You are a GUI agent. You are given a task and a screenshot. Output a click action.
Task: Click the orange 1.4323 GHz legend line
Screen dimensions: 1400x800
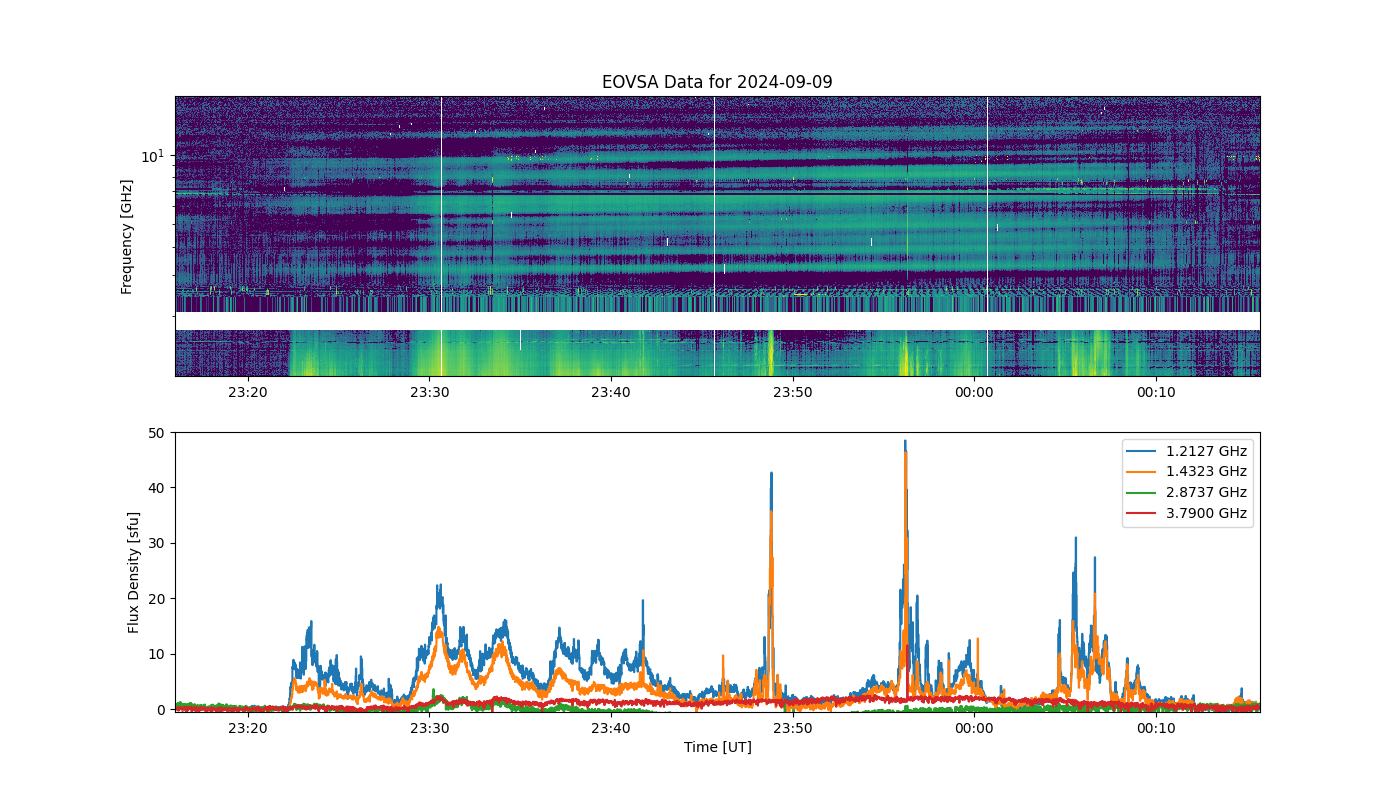pos(1144,472)
